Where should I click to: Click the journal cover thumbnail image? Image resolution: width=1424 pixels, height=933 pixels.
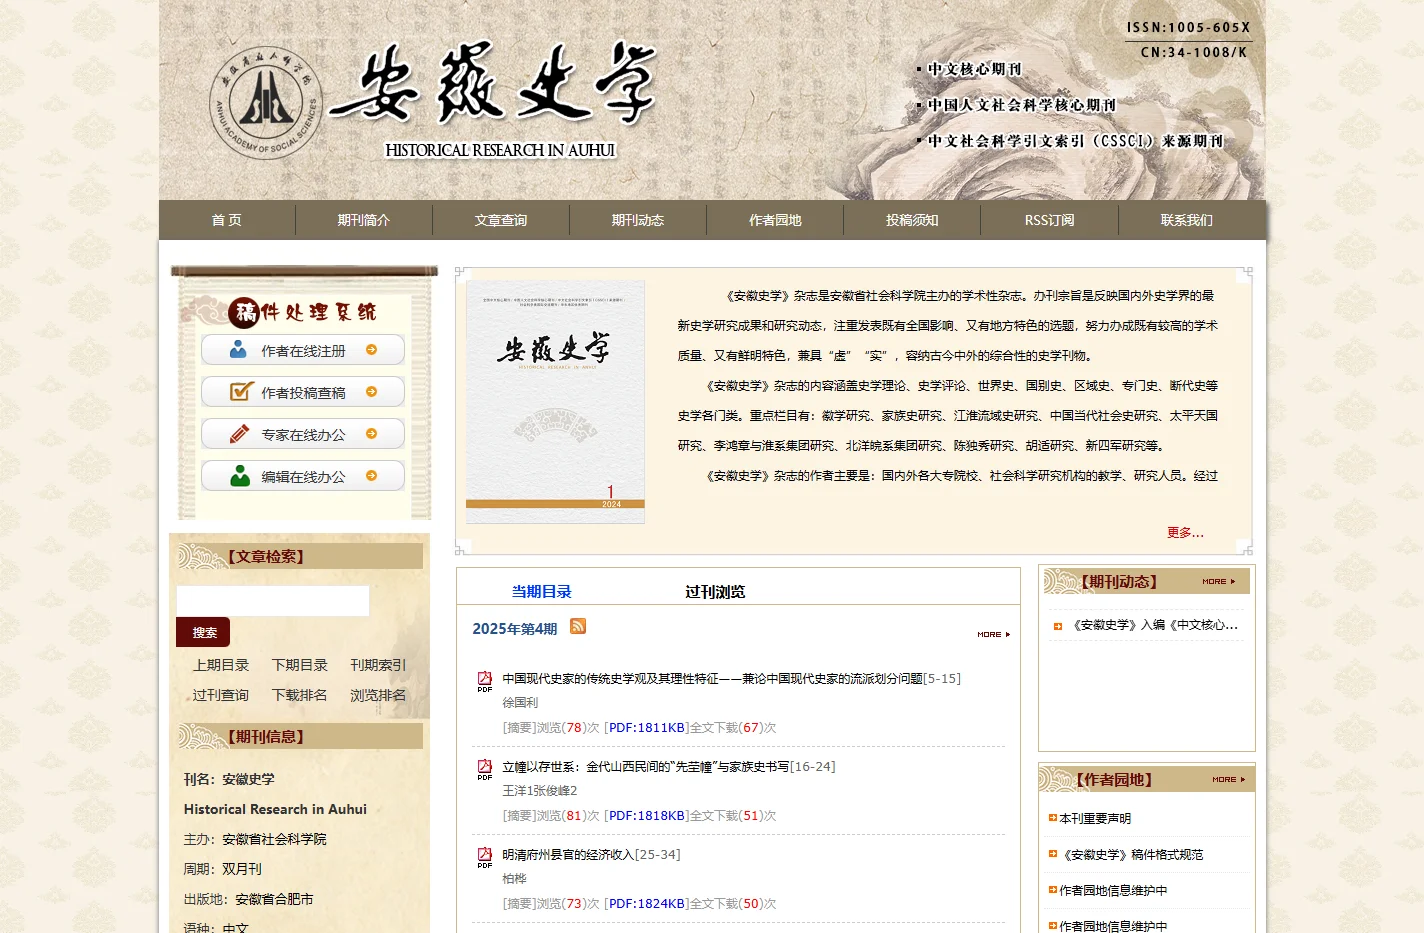click(555, 402)
